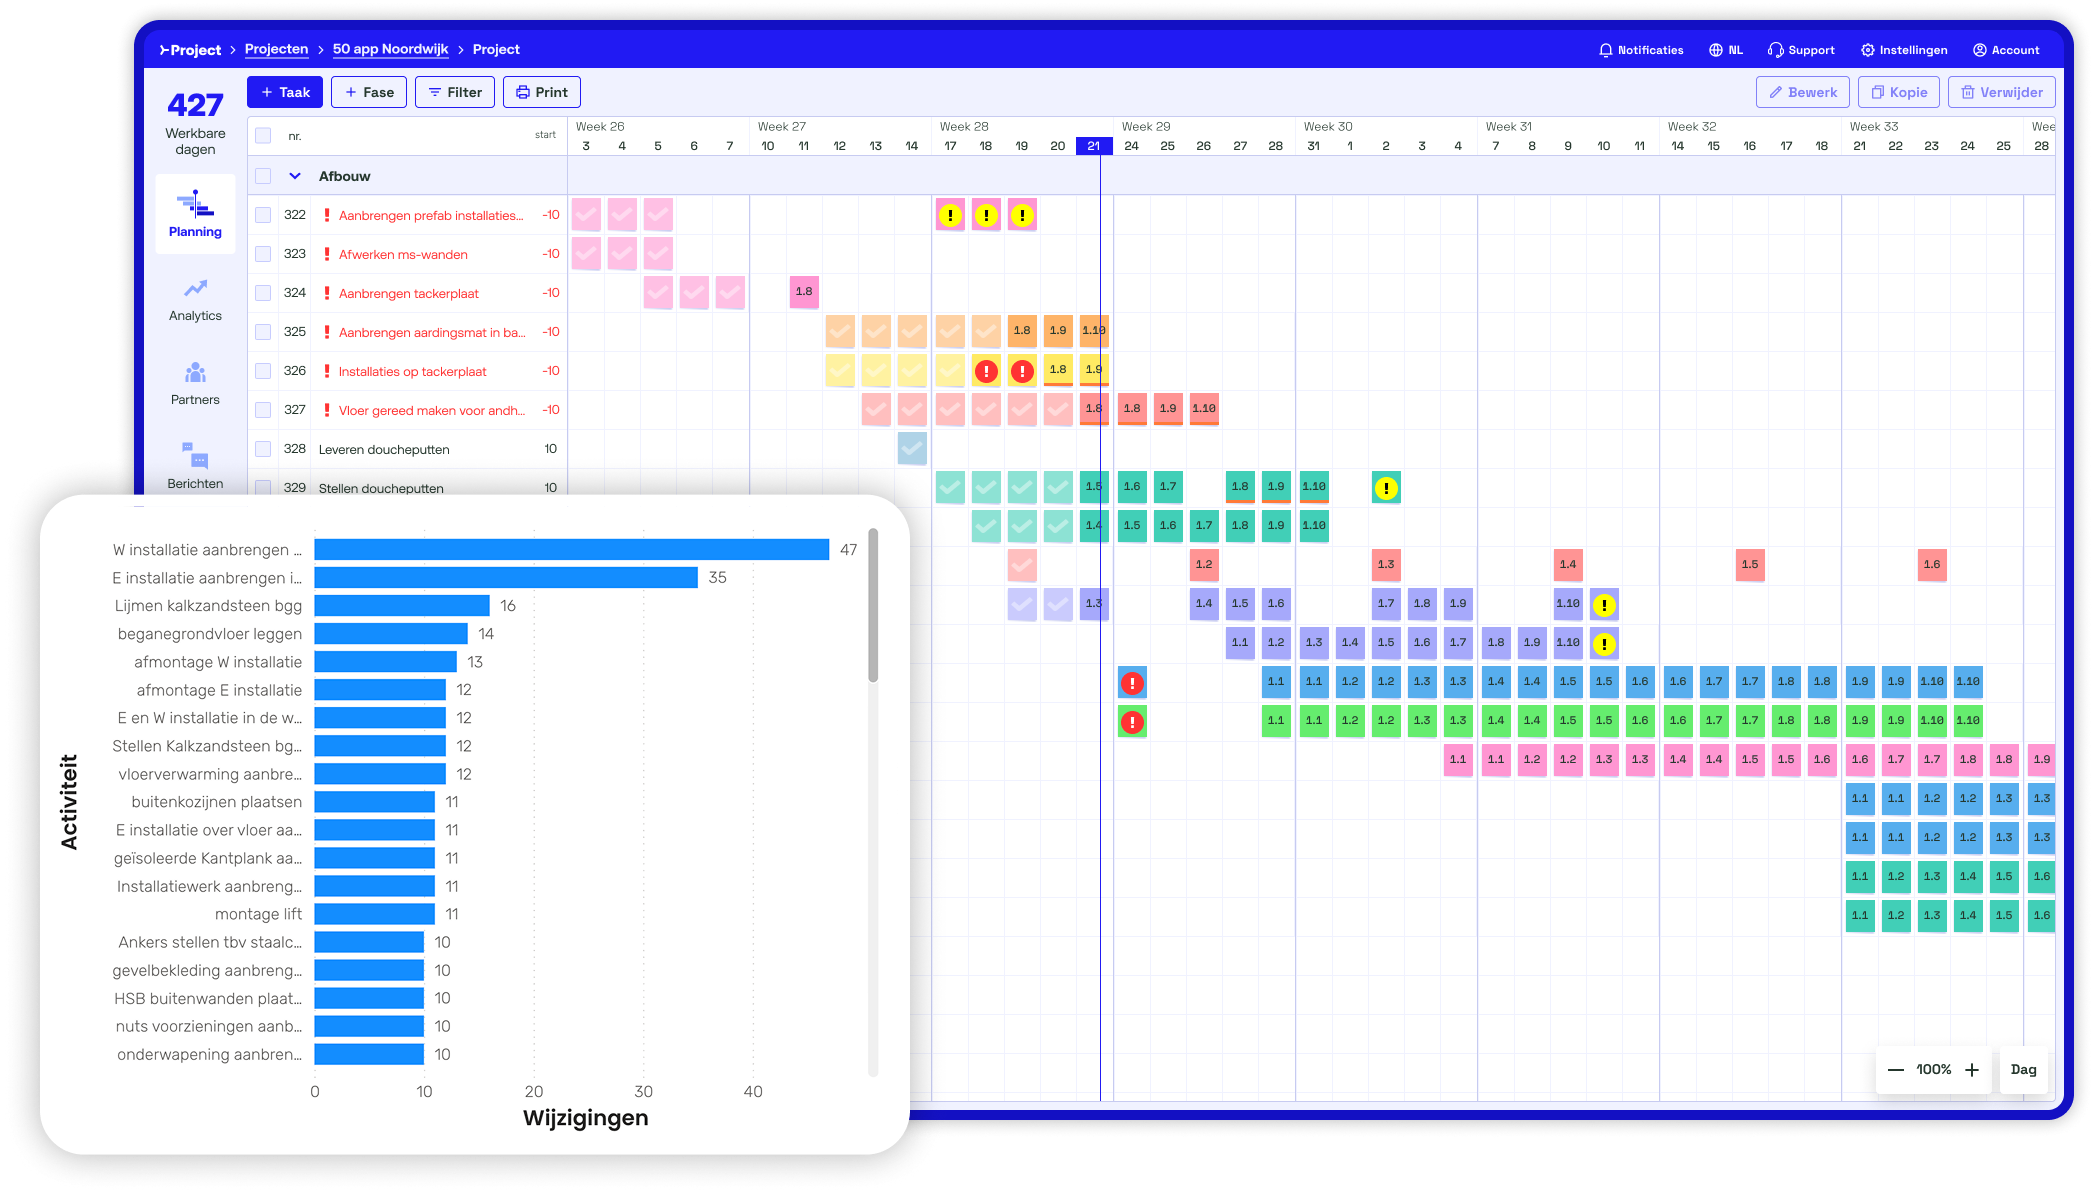This screenshot has width=2094, height=1195.
Task: Click red alert marker on day 18, row 326
Action: [986, 371]
